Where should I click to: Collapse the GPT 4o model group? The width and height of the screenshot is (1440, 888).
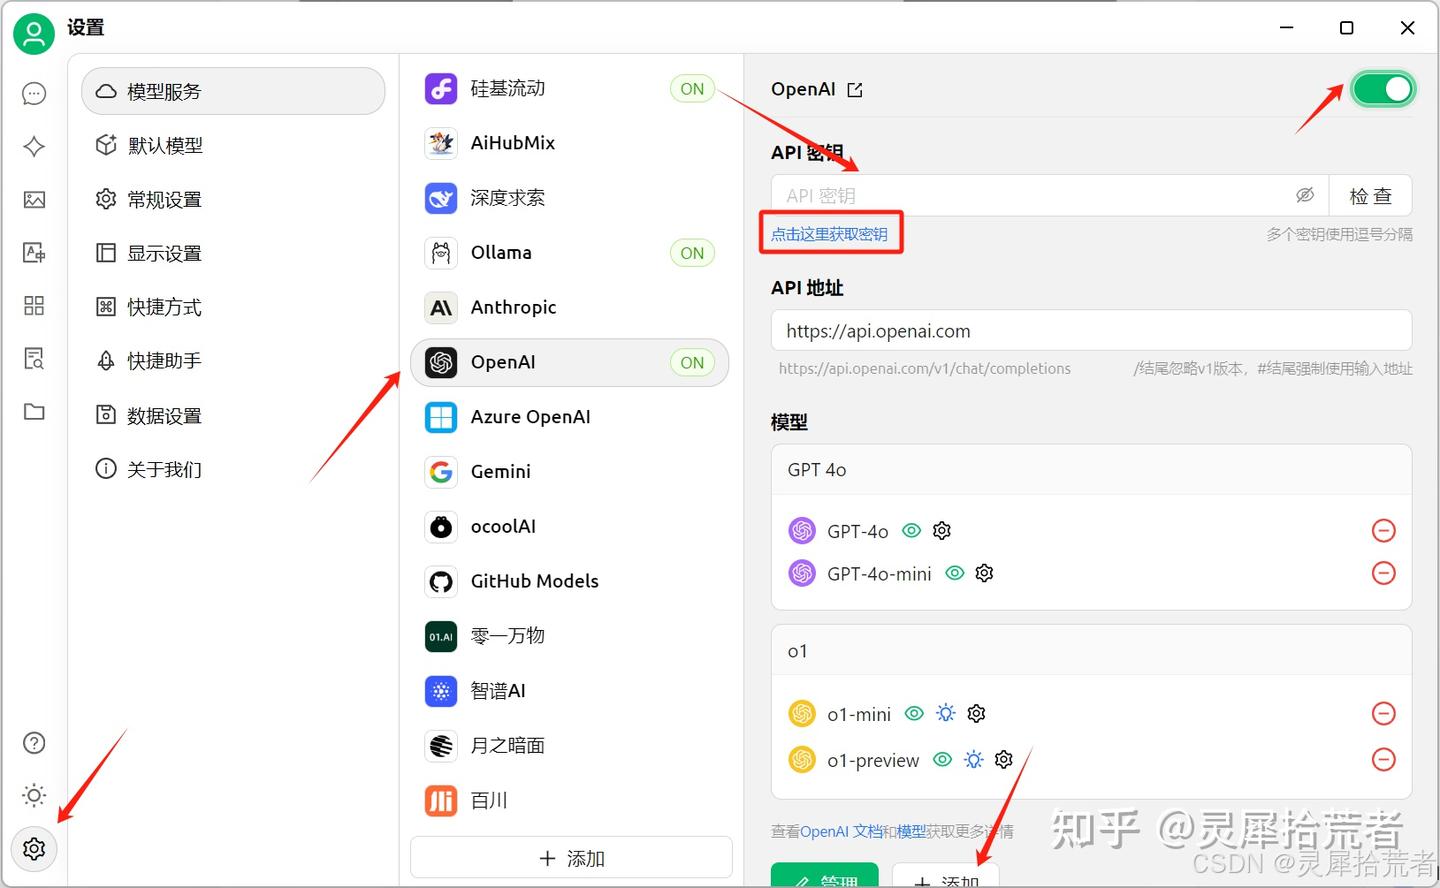(1090, 469)
